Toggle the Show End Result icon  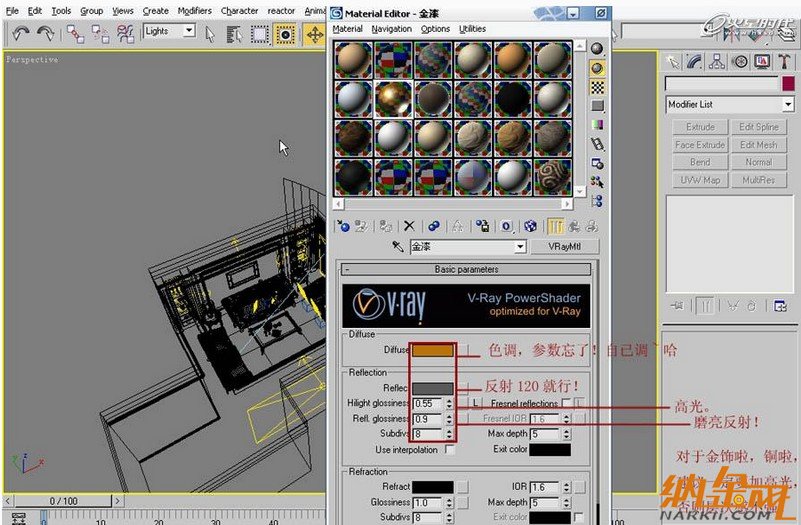[x=556, y=226]
